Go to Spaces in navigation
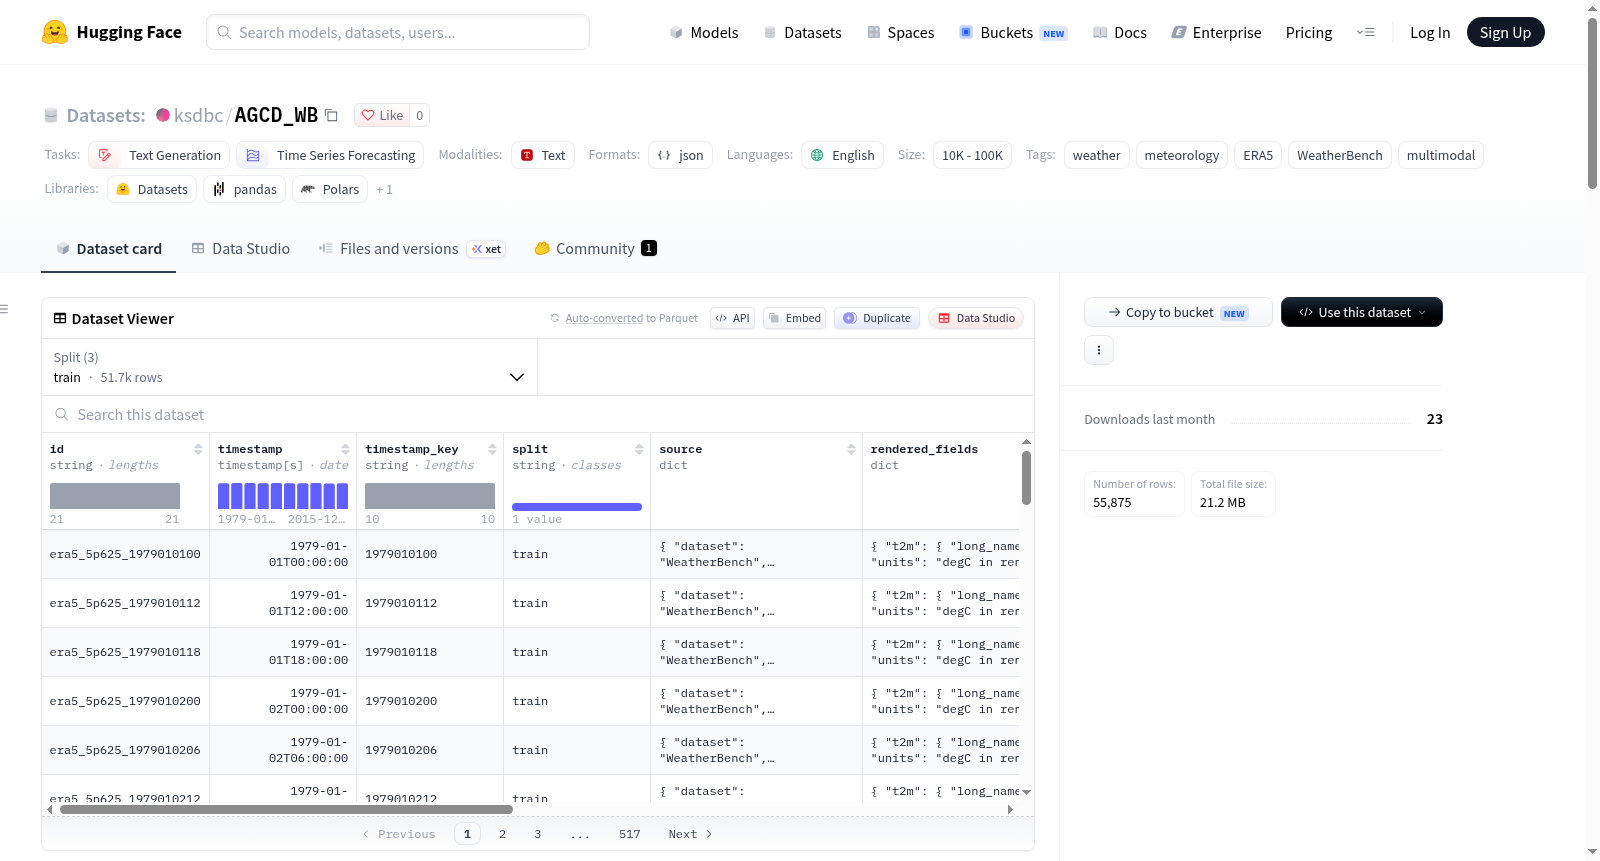Screen dimensions: 1600x861 tap(901, 32)
